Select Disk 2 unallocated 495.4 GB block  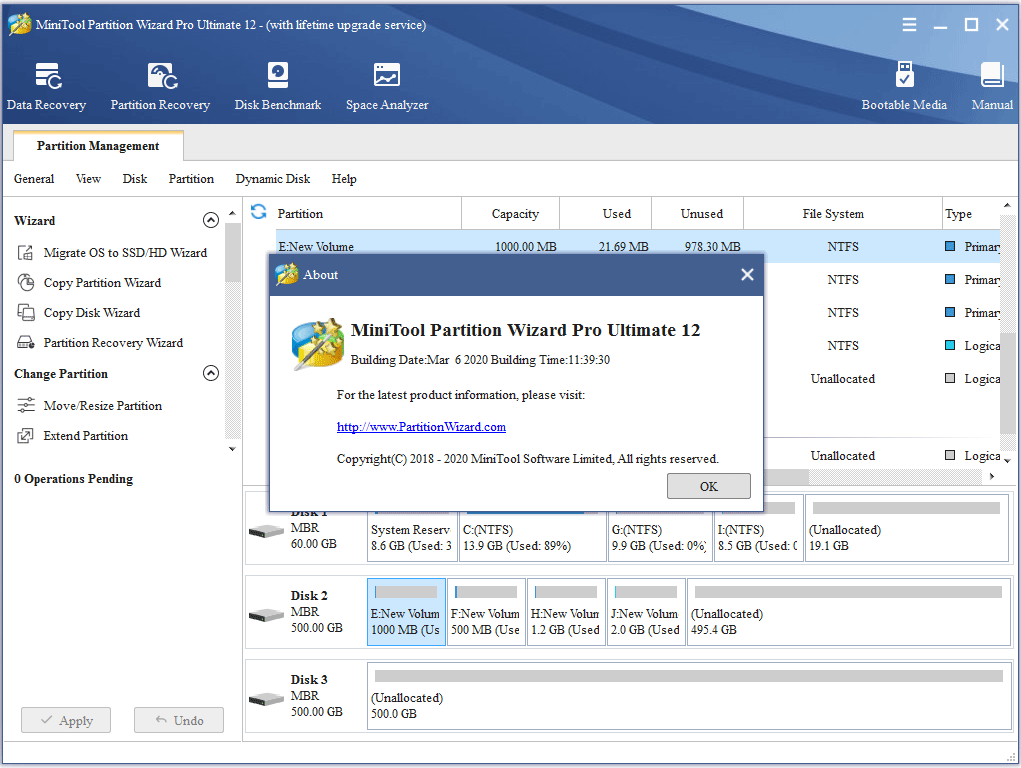849,612
